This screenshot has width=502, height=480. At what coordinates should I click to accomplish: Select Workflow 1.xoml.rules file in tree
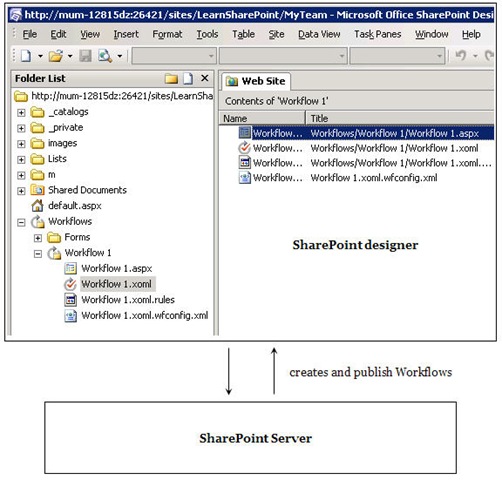coord(128,300)
